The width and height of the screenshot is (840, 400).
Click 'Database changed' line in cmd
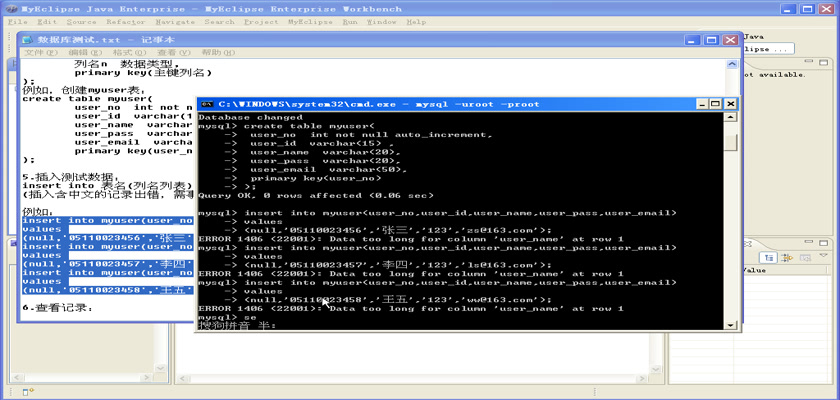[250, 117]
